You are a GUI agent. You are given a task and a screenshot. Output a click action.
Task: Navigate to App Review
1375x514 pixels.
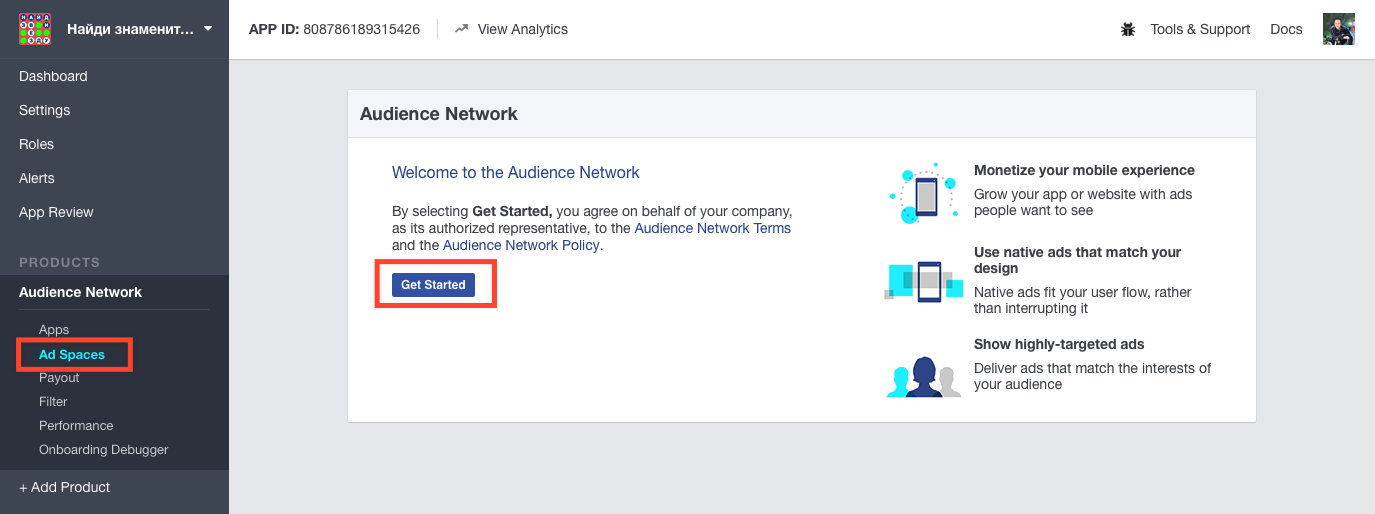point(56,212)
